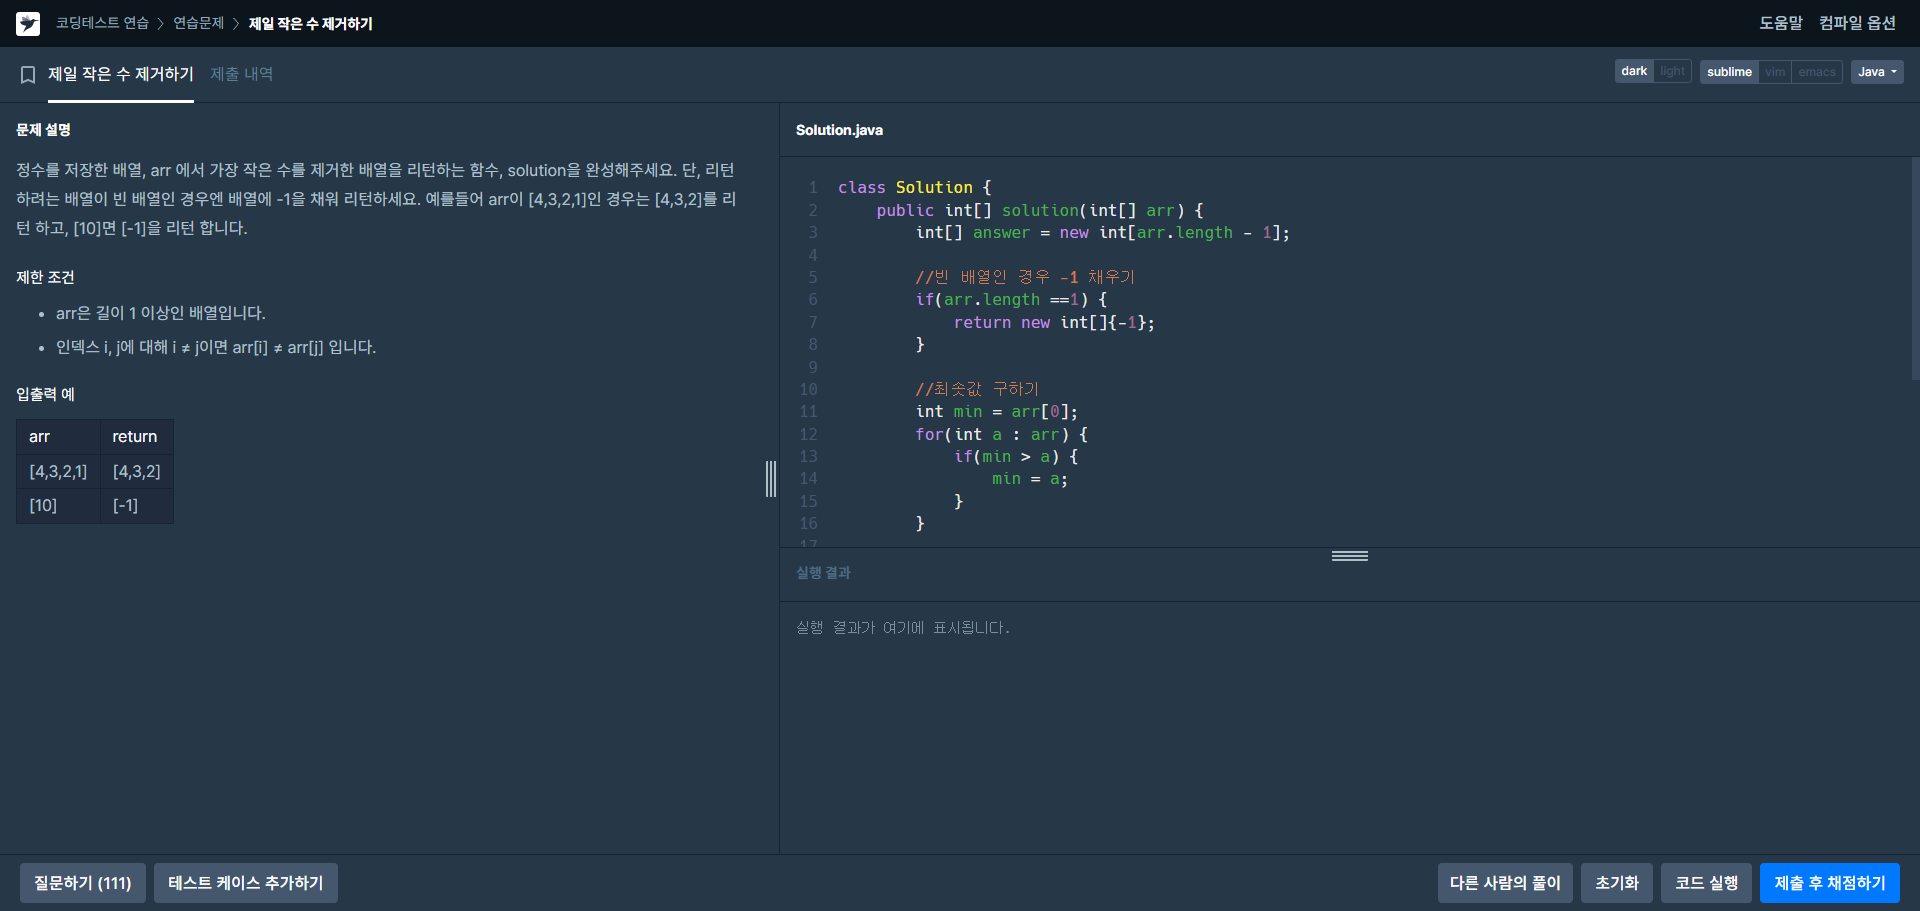This screenshot has width=1920, height=911.
Task: Open the Java language dropdown
Action: (x=1877, y=72)
